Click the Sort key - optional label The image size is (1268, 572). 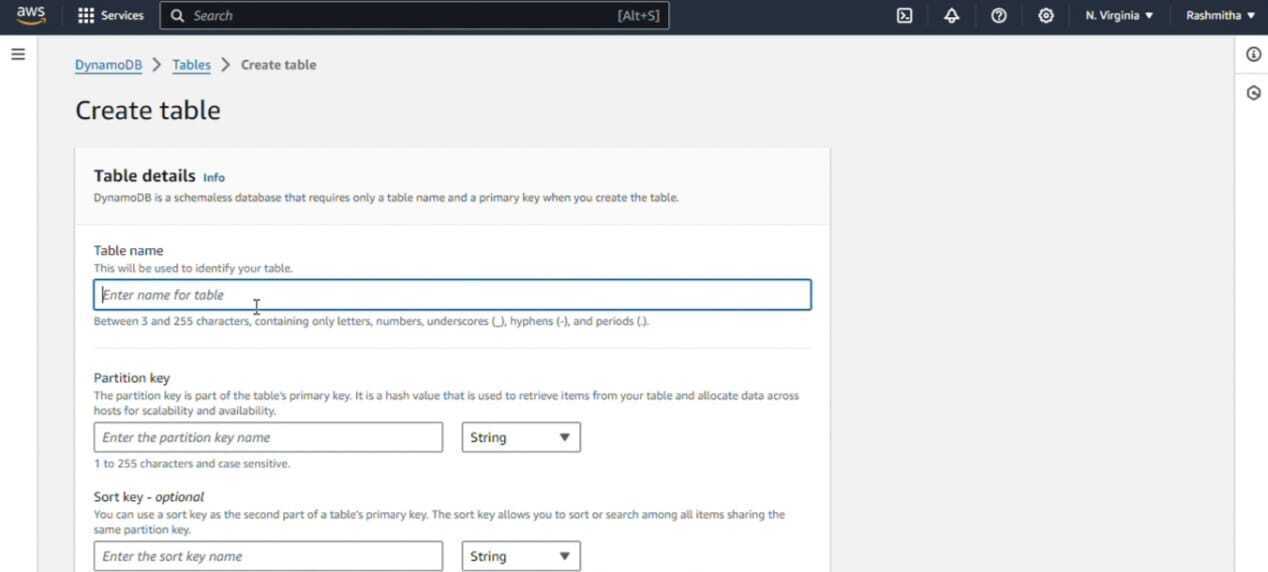[x=149, y=497]
